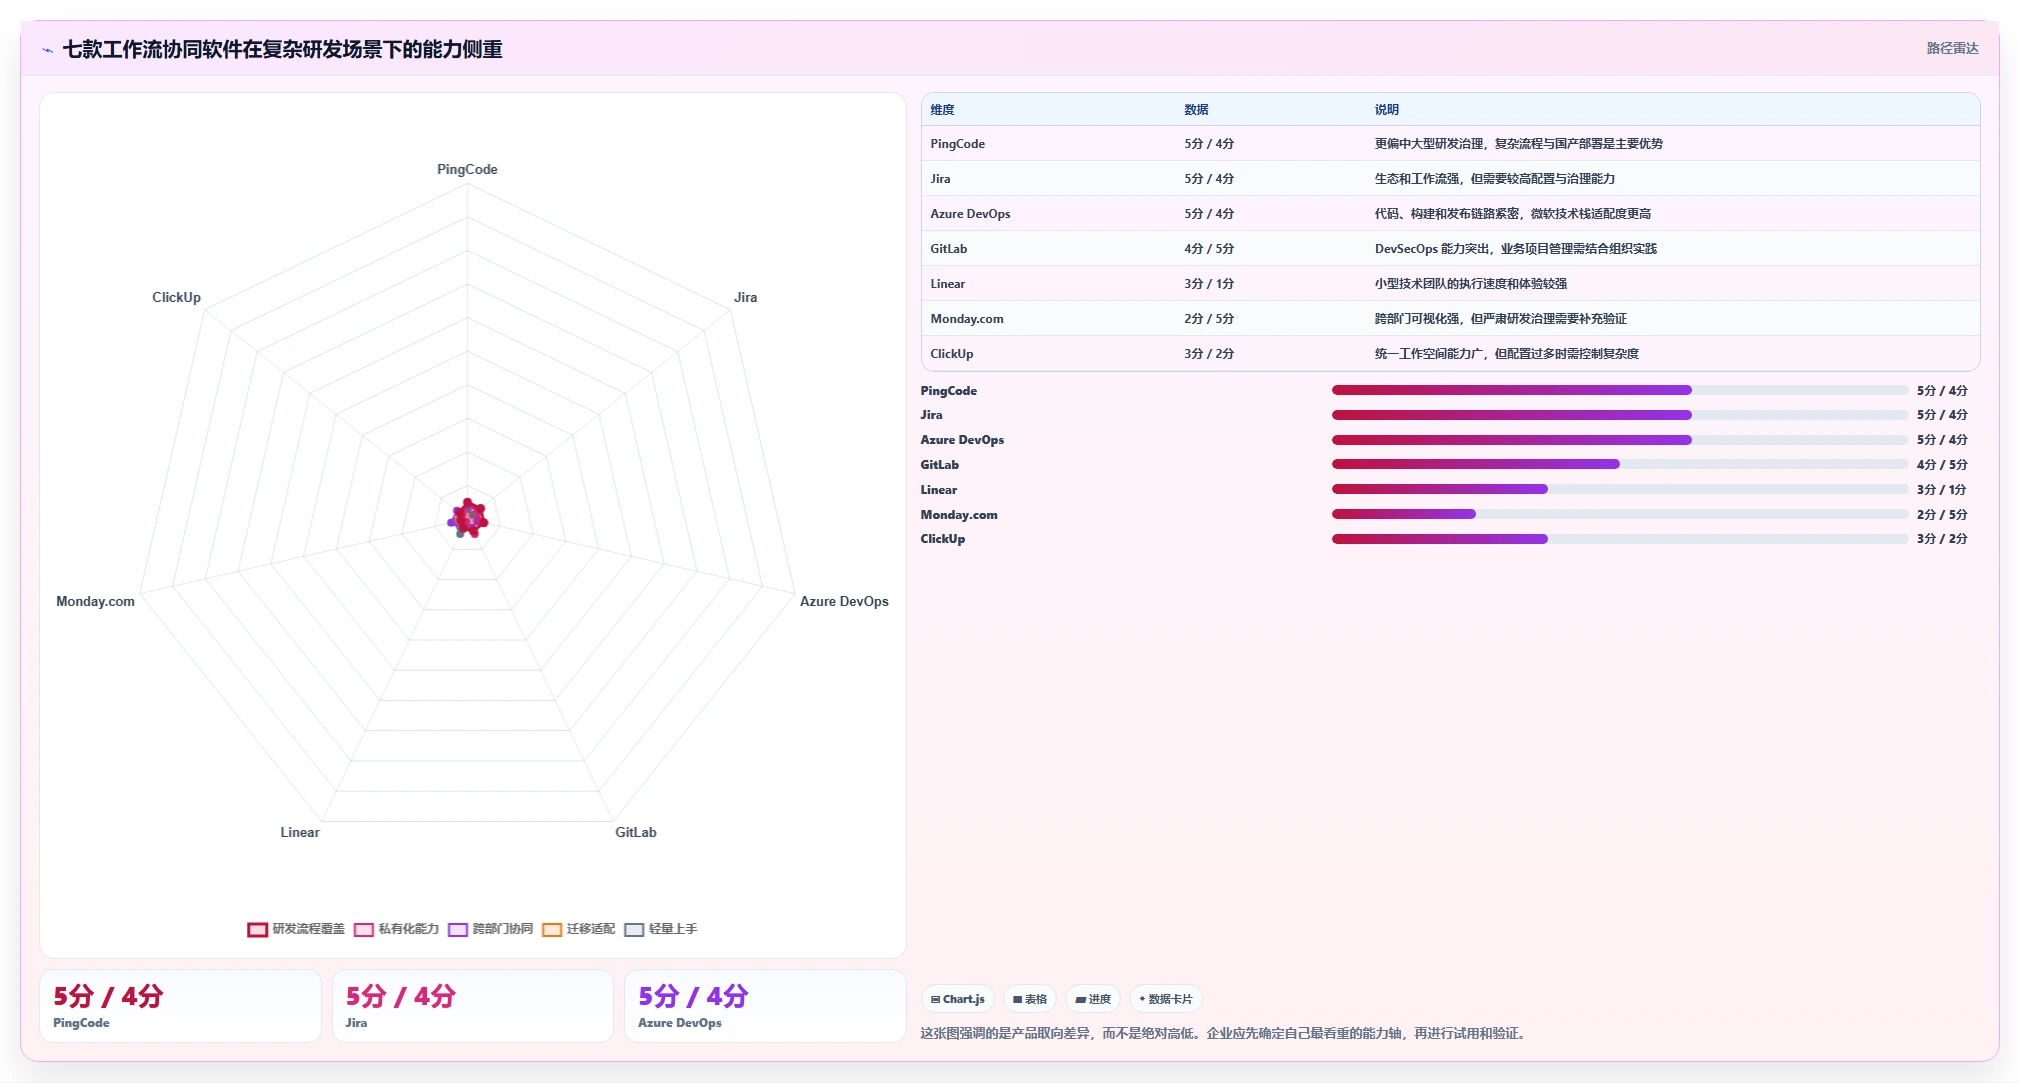
Task: Click the Azure DevOps radar axis label
Action: 844,601
